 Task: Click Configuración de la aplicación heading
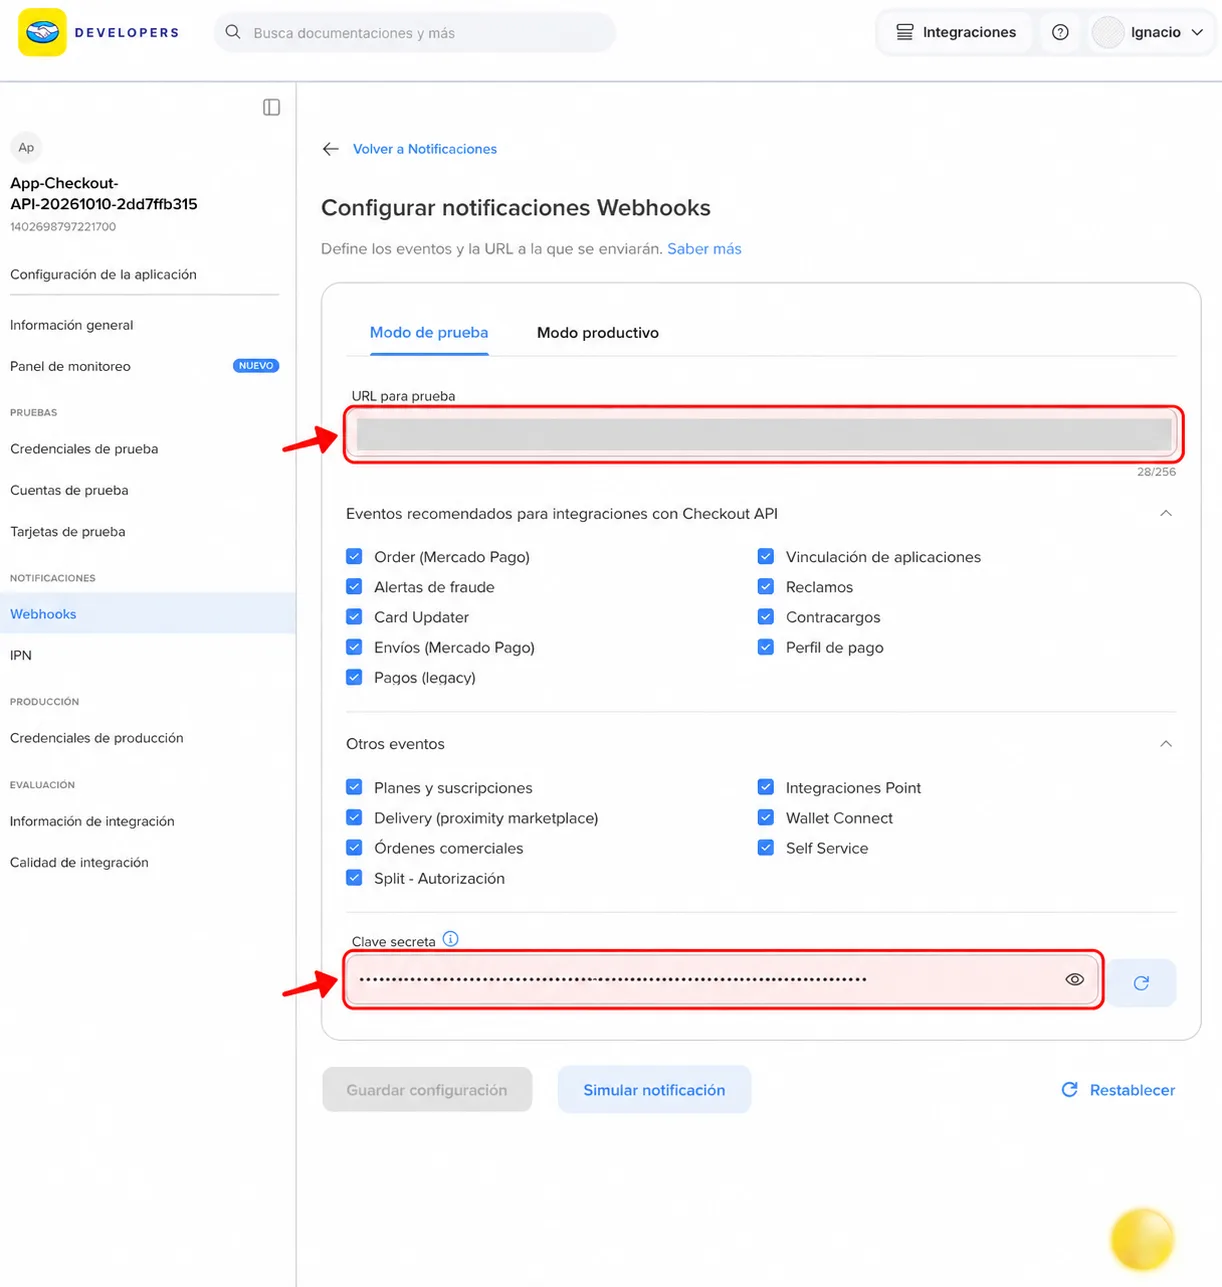103,274
